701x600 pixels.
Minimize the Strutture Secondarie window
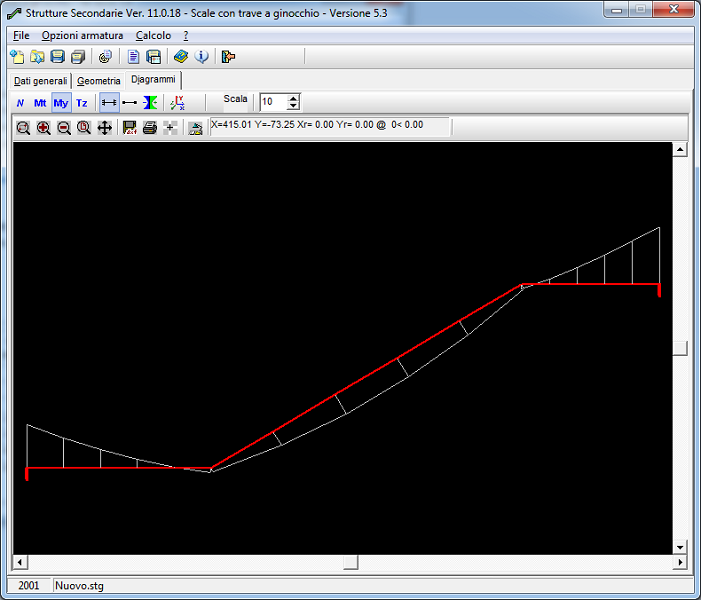(617, 9)
